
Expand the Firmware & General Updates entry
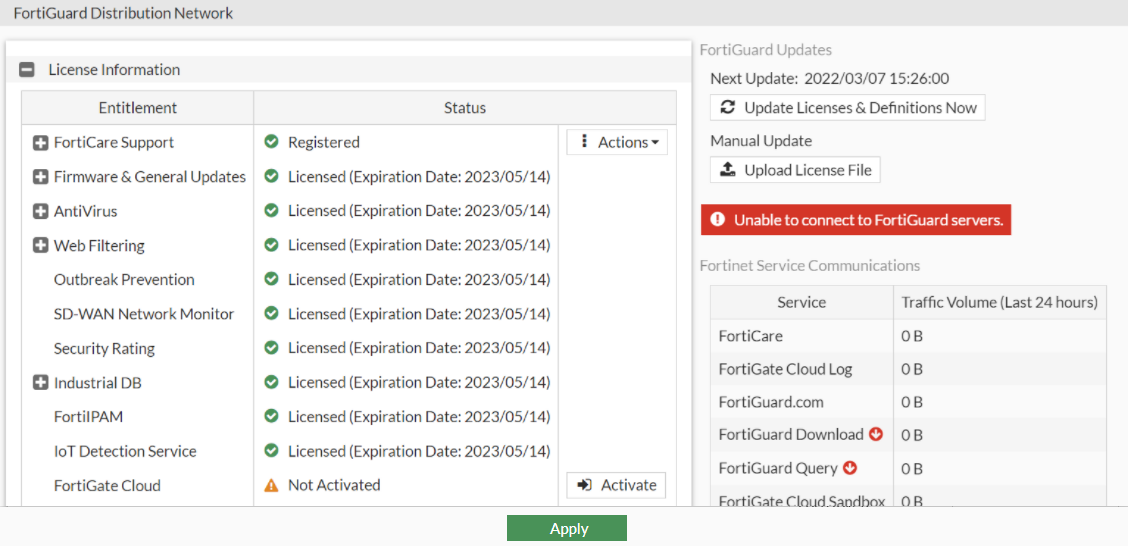click(x=41, y=177)
